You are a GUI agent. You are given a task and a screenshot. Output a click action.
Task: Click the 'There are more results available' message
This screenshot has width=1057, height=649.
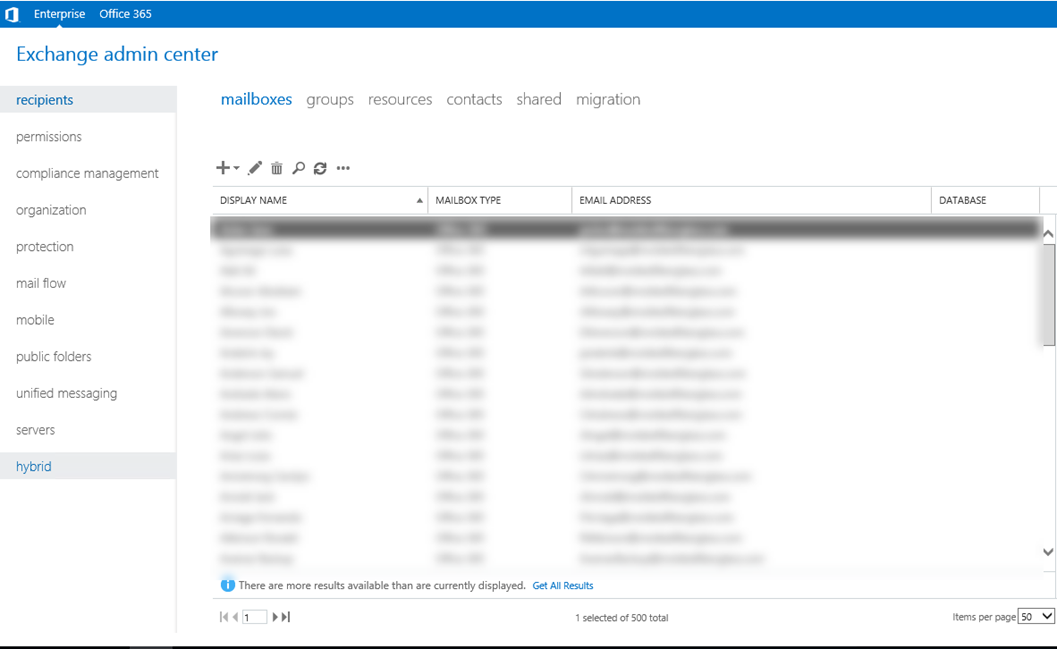tap(382, 585)
